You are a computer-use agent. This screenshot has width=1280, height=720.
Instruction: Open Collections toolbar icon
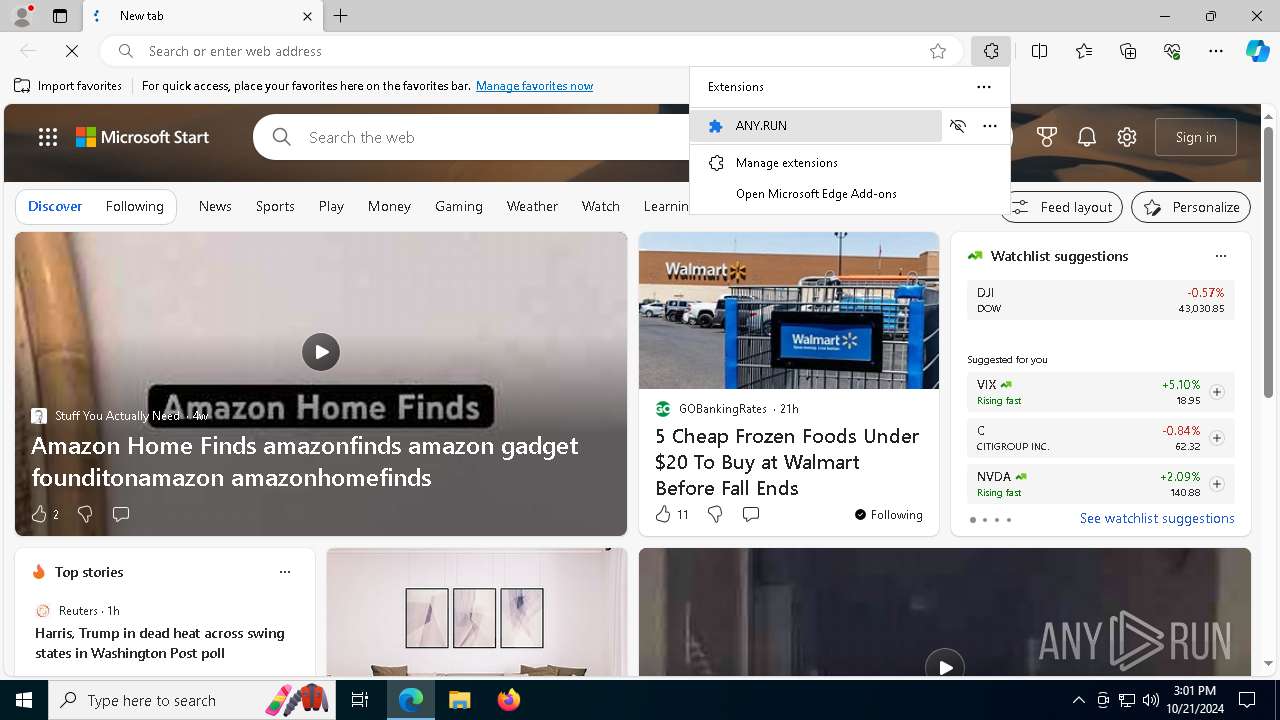[x=1128, y=51]
